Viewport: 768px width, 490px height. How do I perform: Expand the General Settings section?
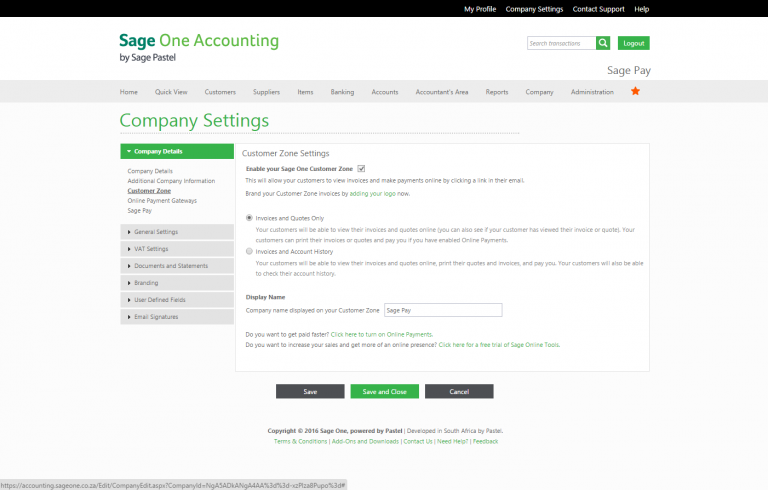(177, 232)
